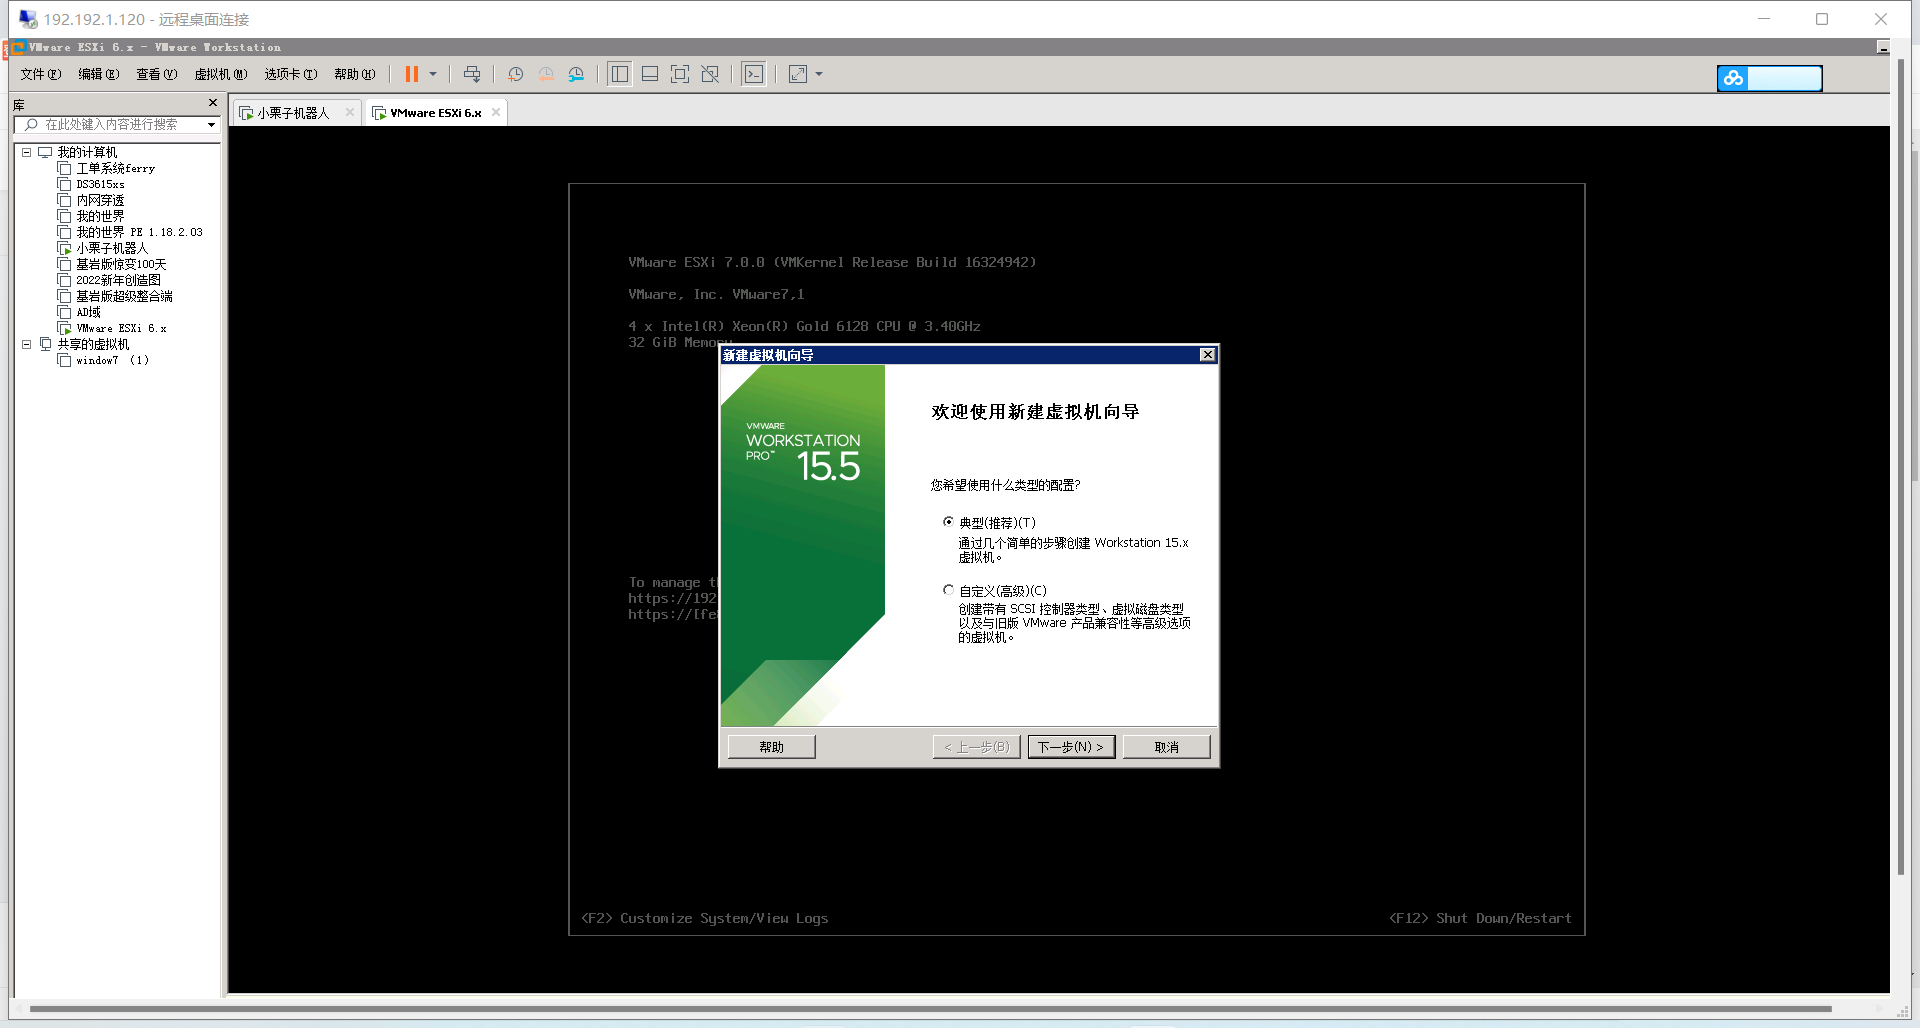The image size is (1920, 1028).
Task: Click the VMware Workstation title bar icon
Action: [18, 47]
